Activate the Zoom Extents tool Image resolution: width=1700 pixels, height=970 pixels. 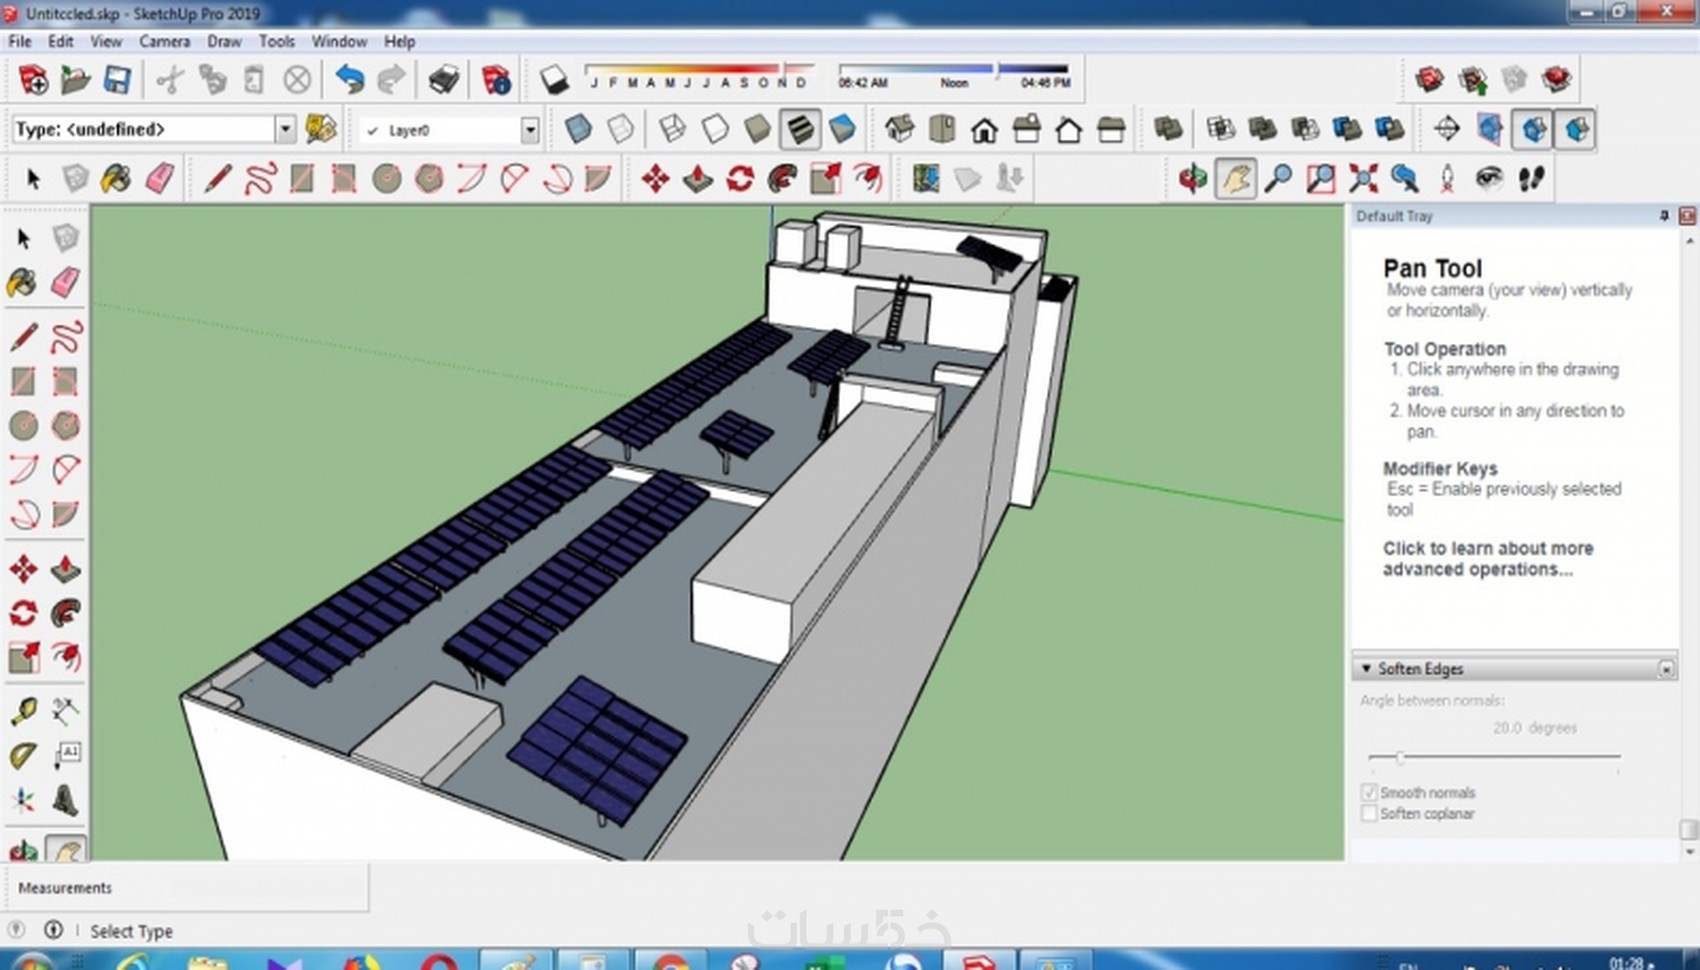1363,179
